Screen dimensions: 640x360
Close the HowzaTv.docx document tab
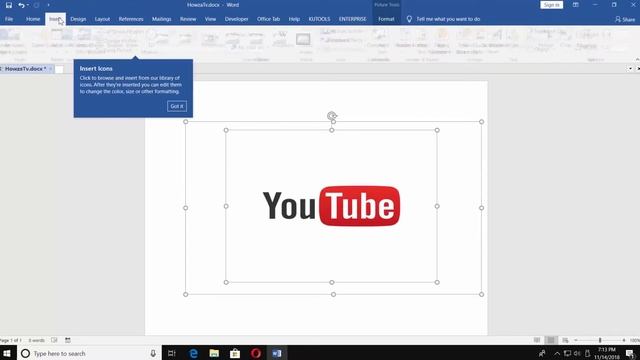coord(51,69)
